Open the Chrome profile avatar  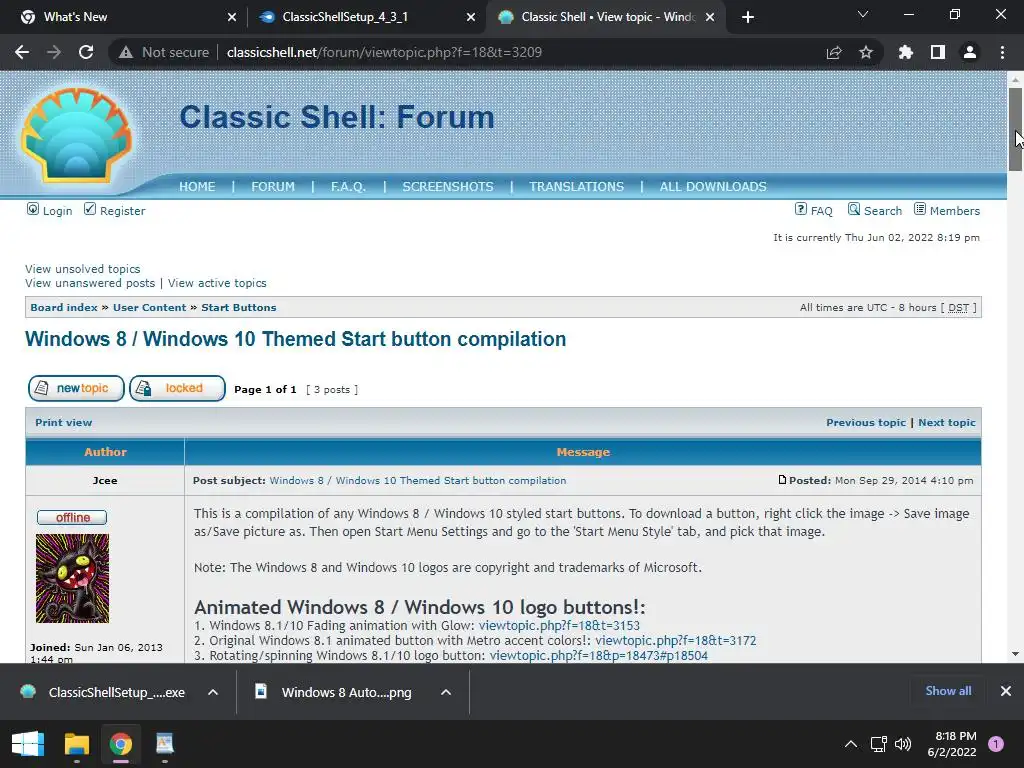pos(970,52)
